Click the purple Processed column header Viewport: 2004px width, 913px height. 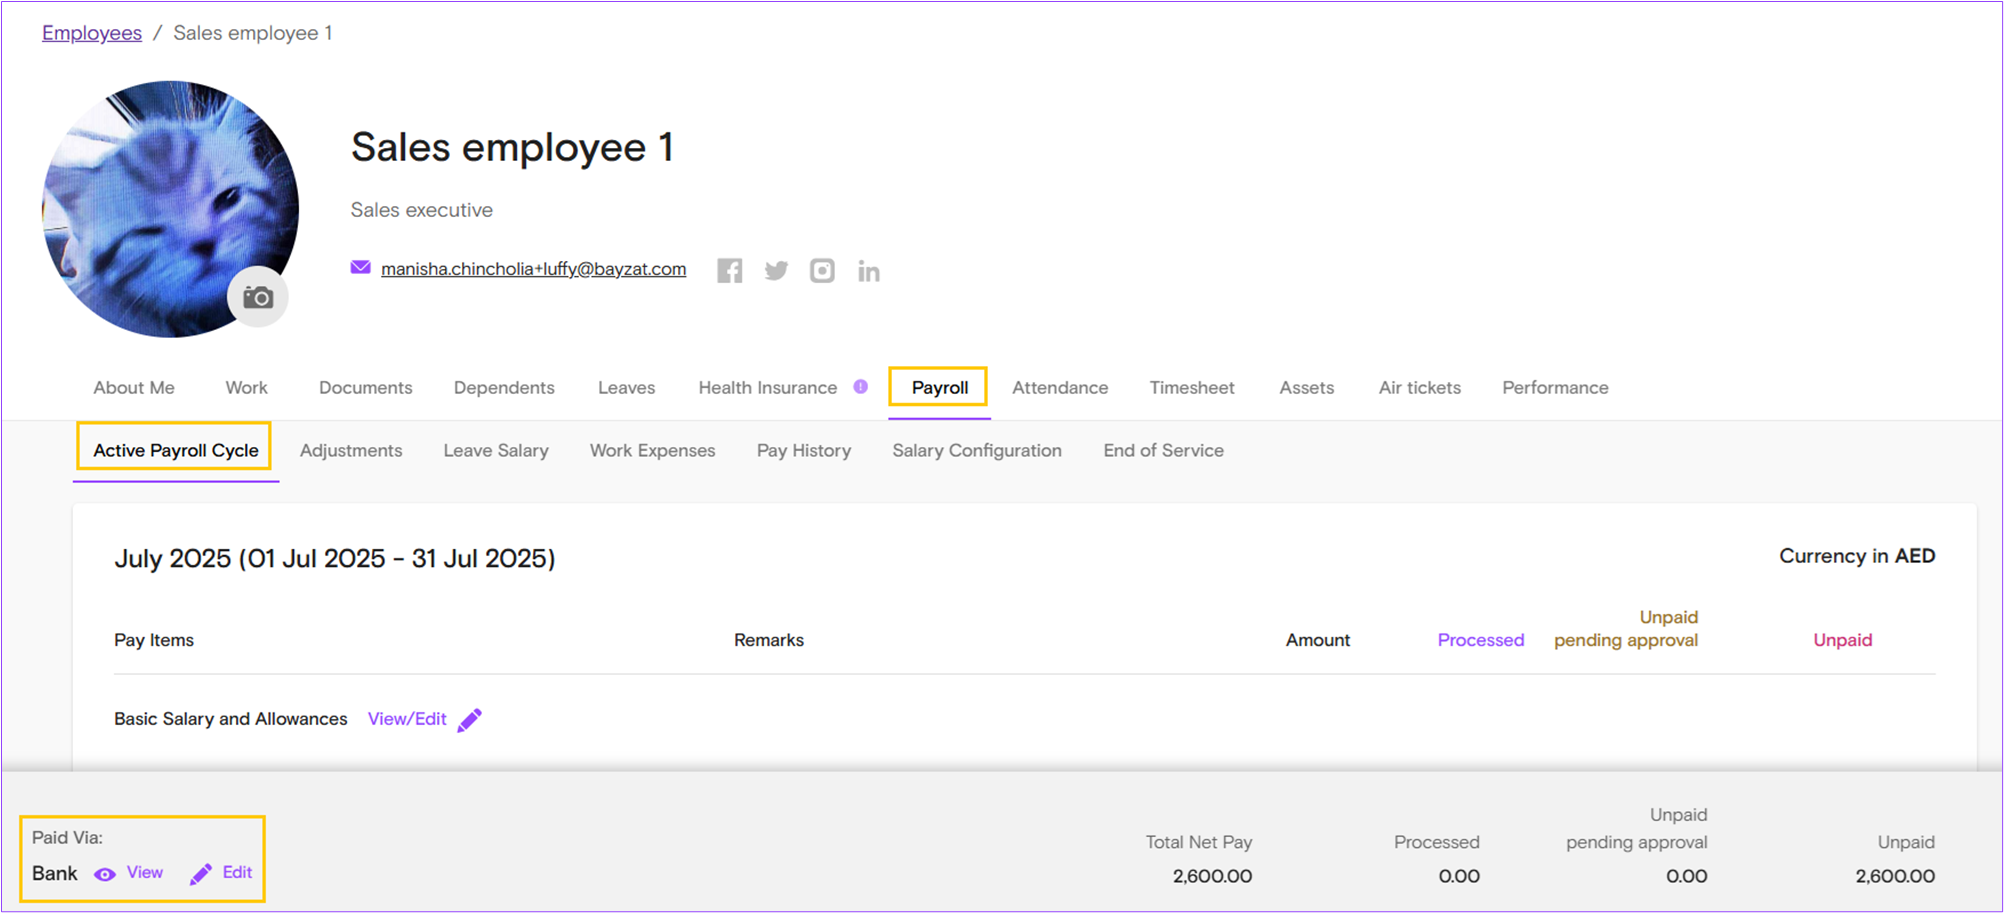(1481, 640)
